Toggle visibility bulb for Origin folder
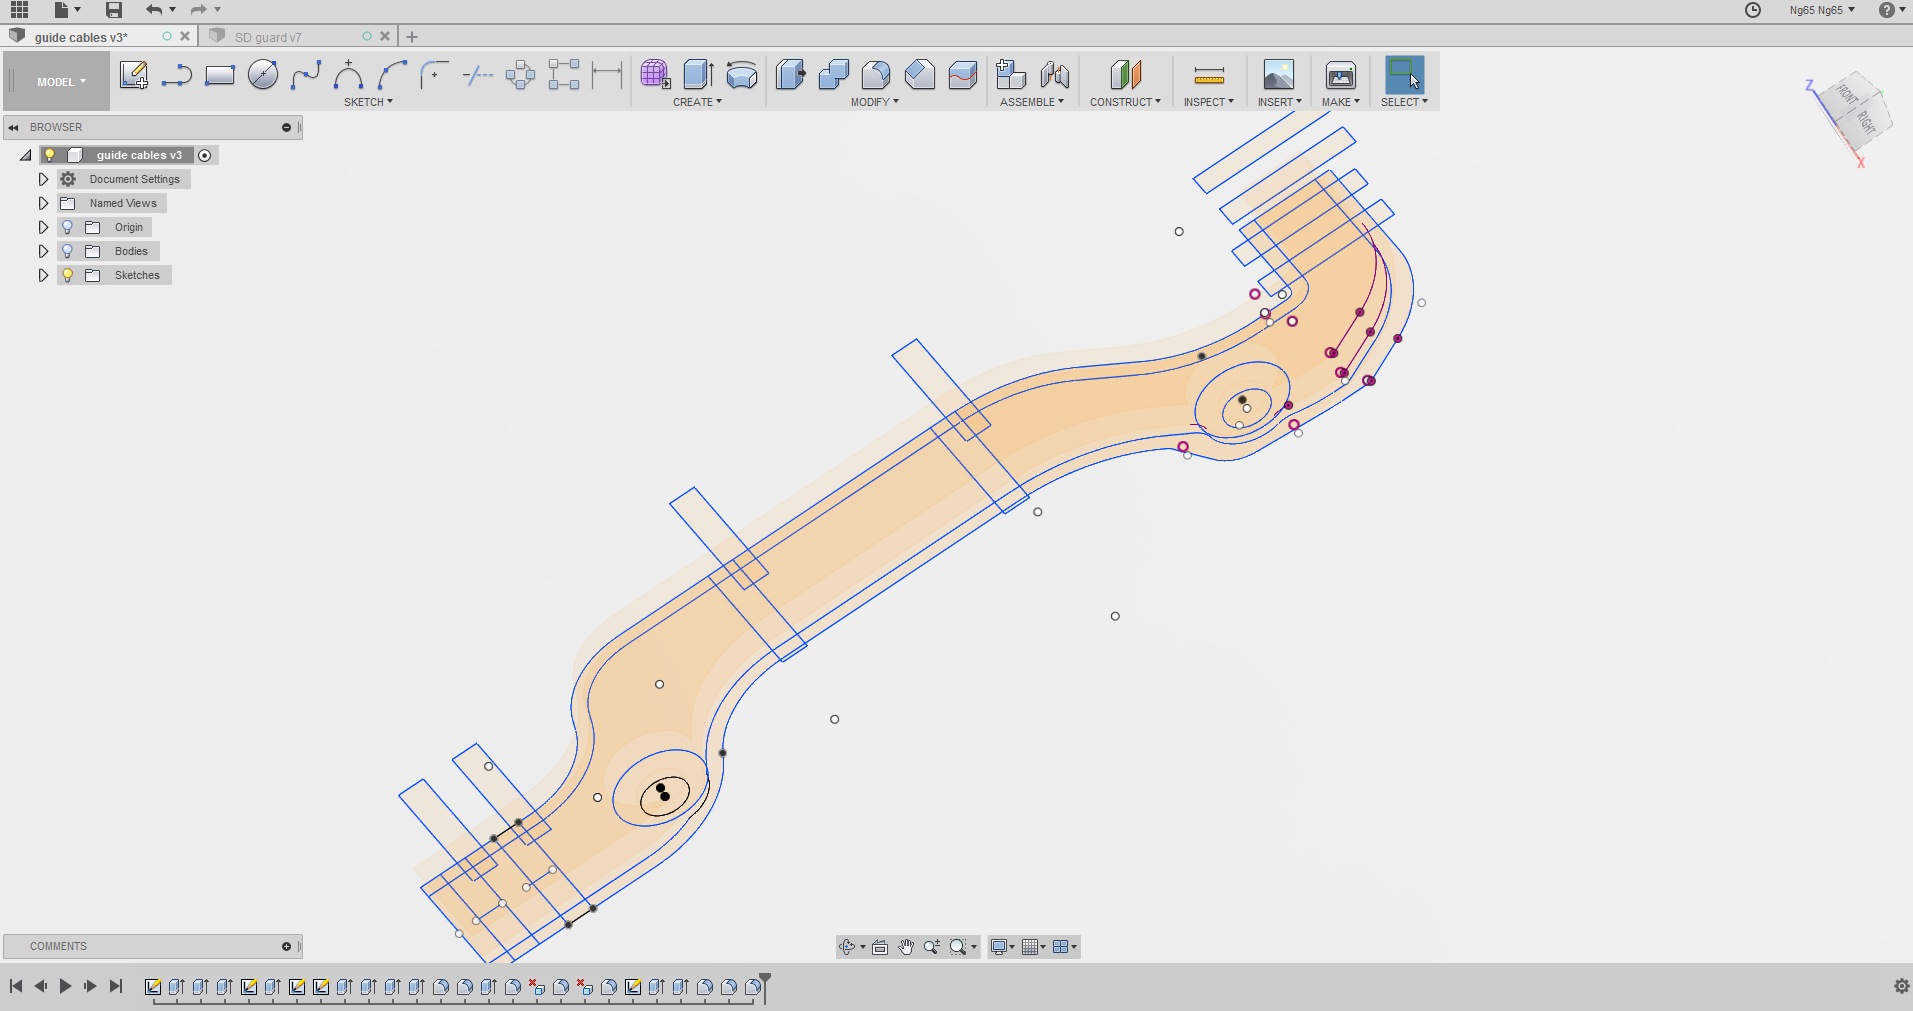The height and width of the screenshot is (1011, 1913). 68,227
